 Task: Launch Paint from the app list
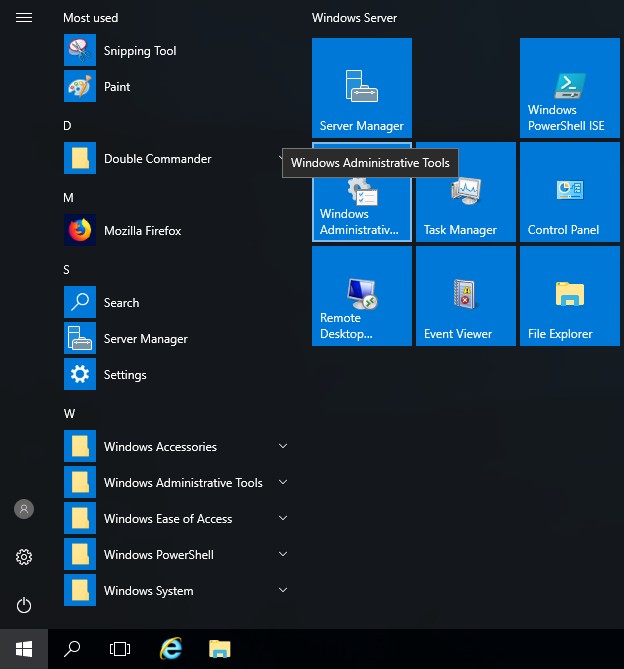tap(117, 87)
